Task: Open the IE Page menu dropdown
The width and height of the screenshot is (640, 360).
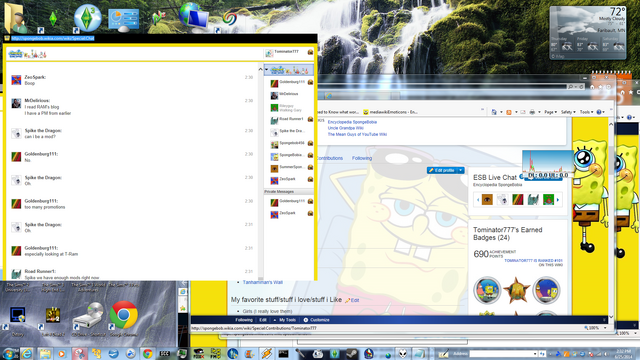Action: click(550, 112)
